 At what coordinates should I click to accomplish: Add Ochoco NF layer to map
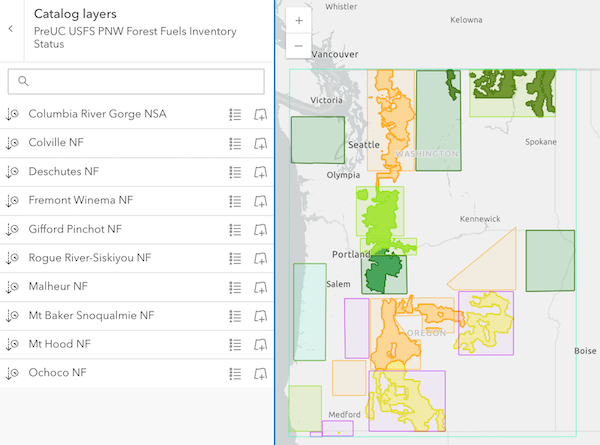[261, 373]
